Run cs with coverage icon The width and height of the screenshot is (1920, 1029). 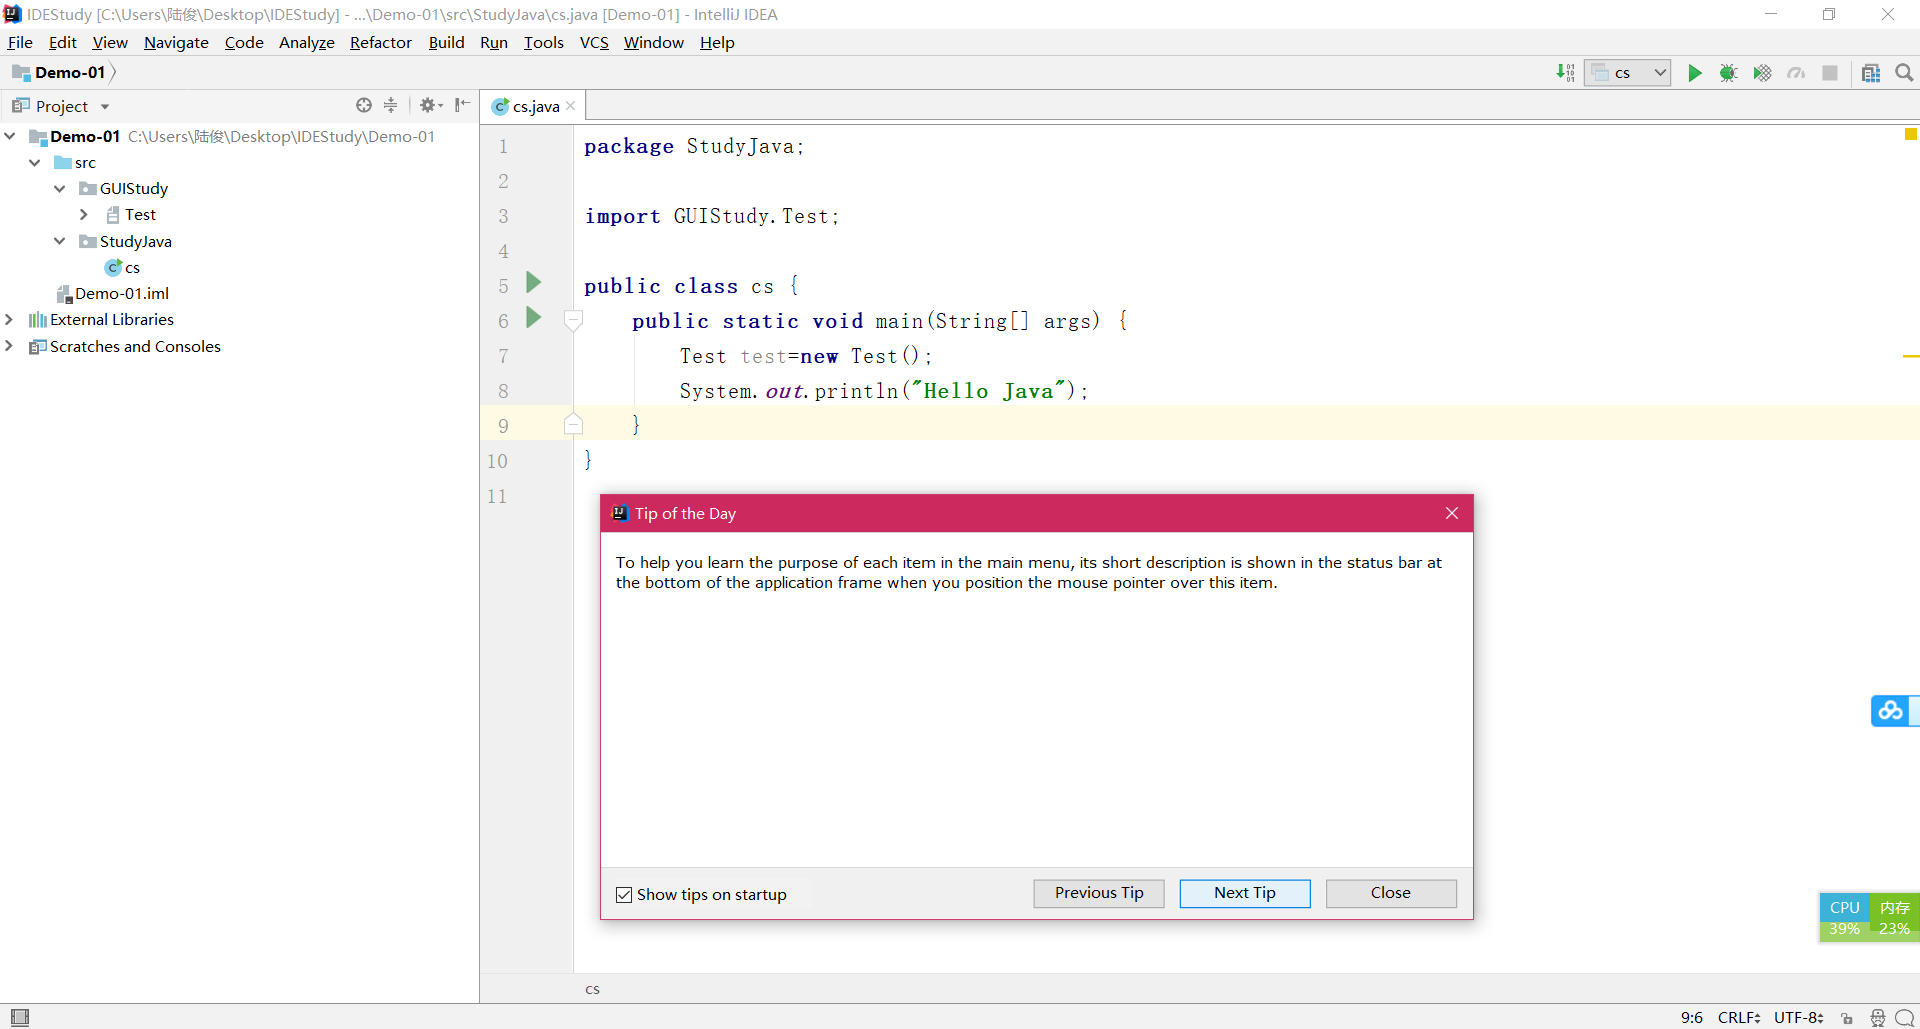pos(1762,73)
